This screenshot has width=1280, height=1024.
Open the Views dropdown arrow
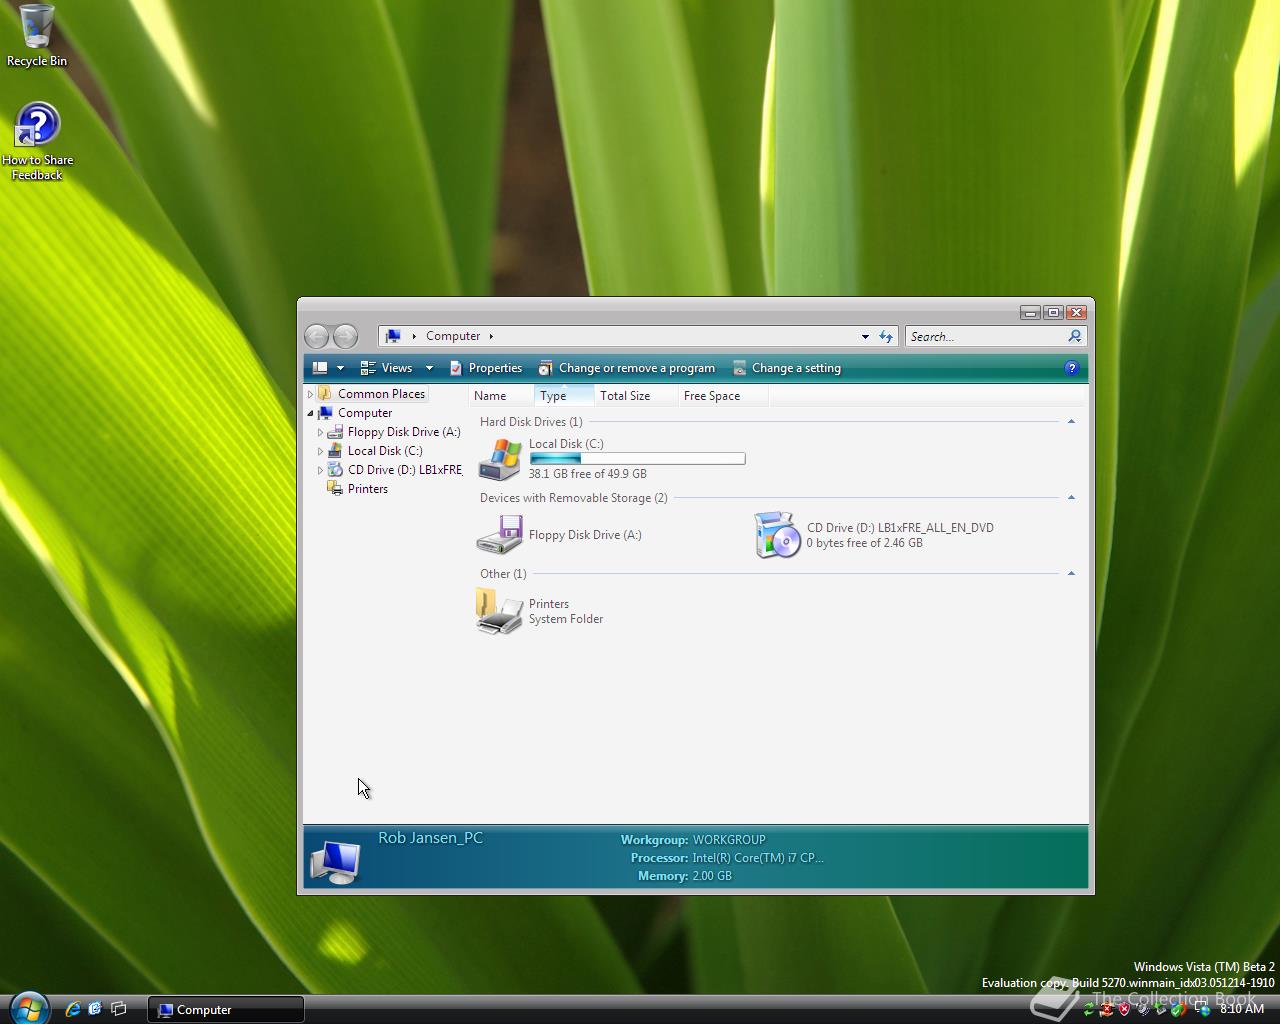pos(429,368)
